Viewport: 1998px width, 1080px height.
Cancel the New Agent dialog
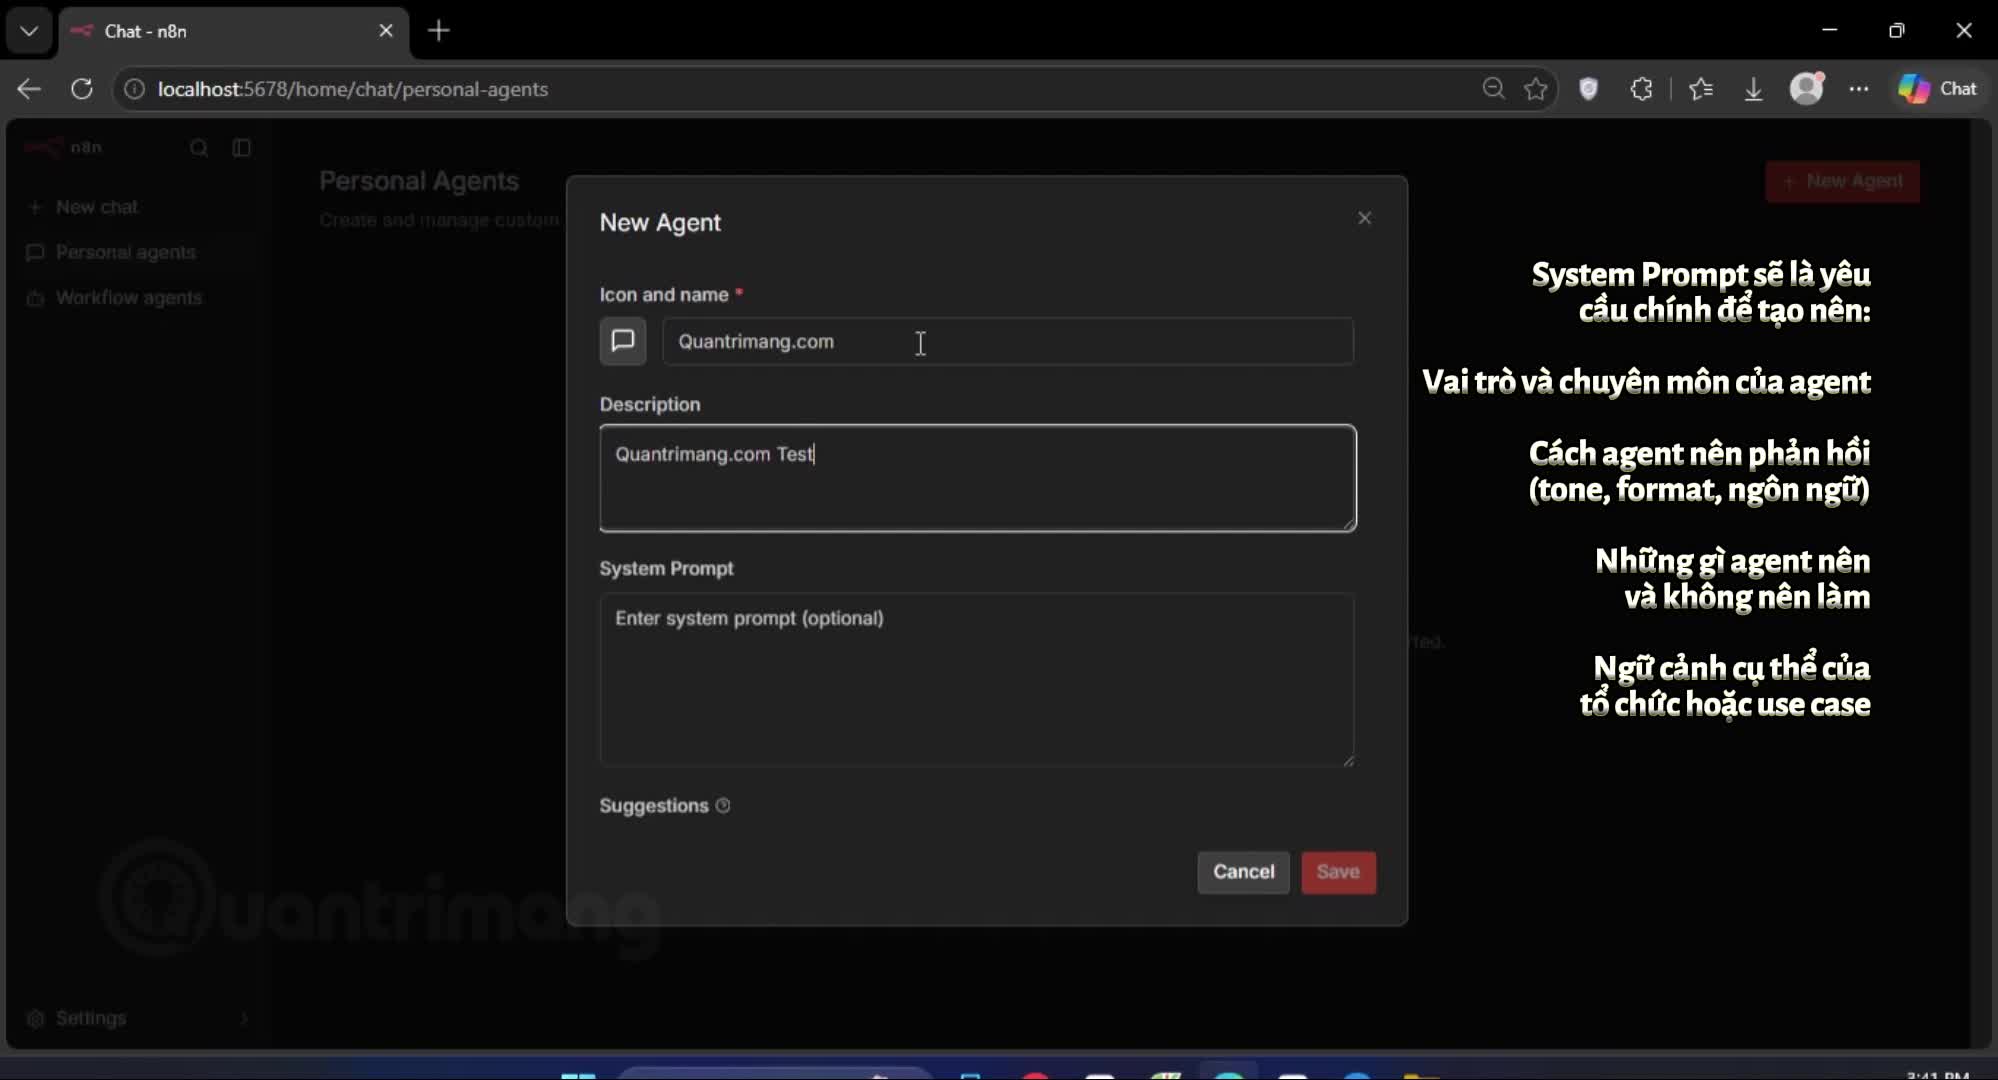point(1244,872)
